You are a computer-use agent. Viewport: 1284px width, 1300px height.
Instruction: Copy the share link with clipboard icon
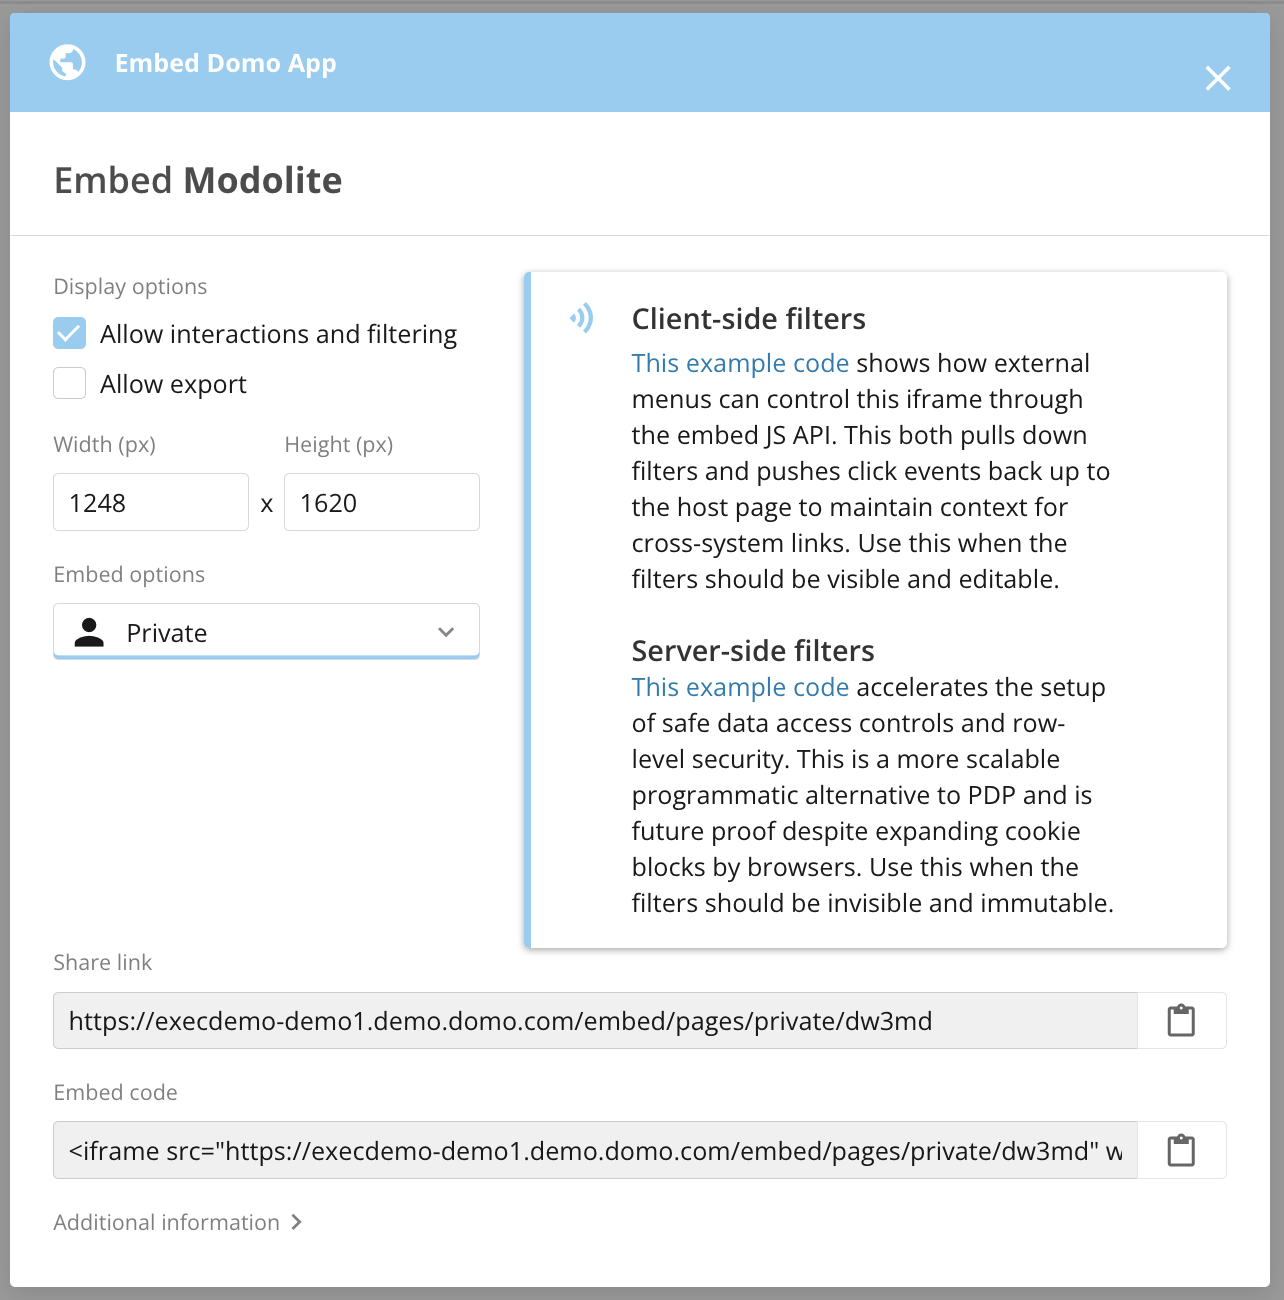pos(1181,1020)
